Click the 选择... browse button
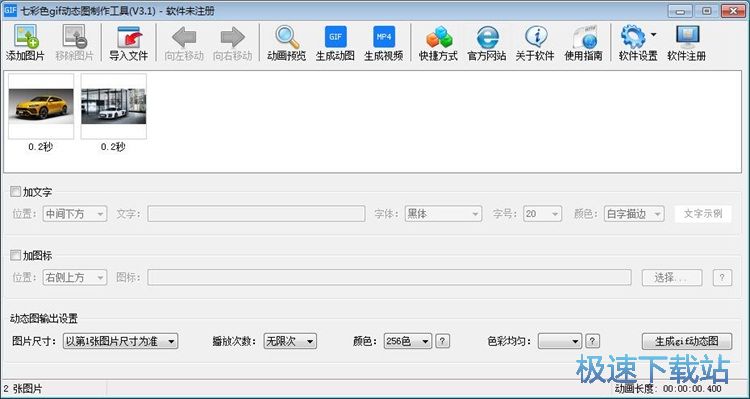The height and width of the screenshot is (399, 750). [x=672, y=277]
